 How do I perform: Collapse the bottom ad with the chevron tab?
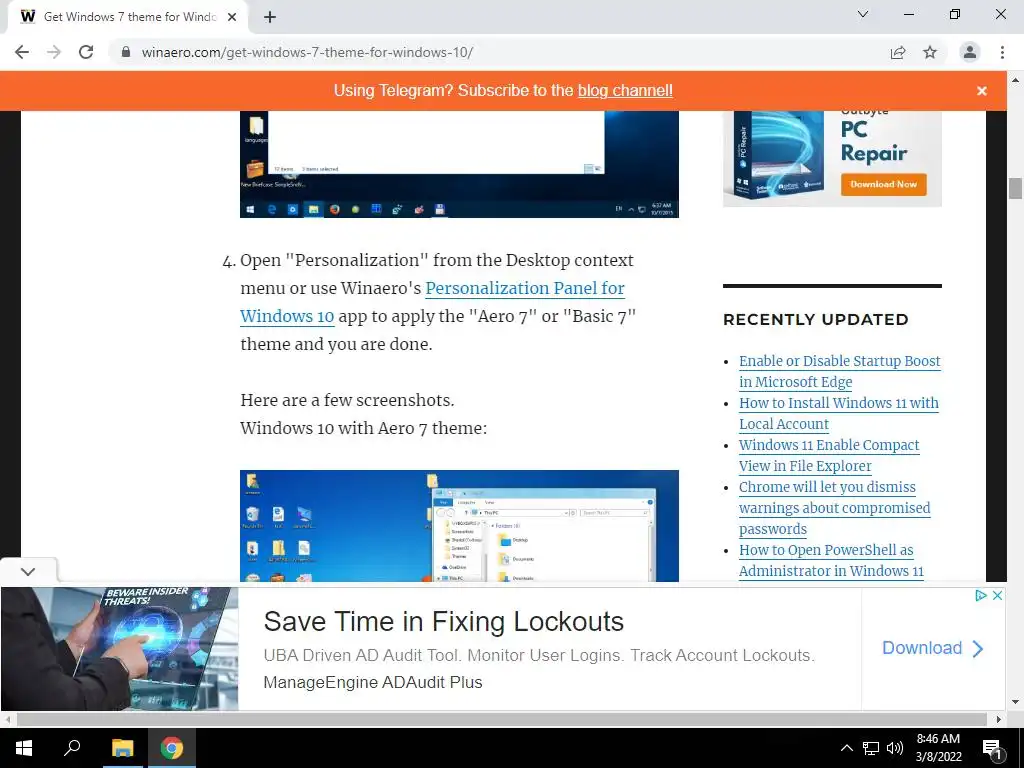(x=28, y=571)
